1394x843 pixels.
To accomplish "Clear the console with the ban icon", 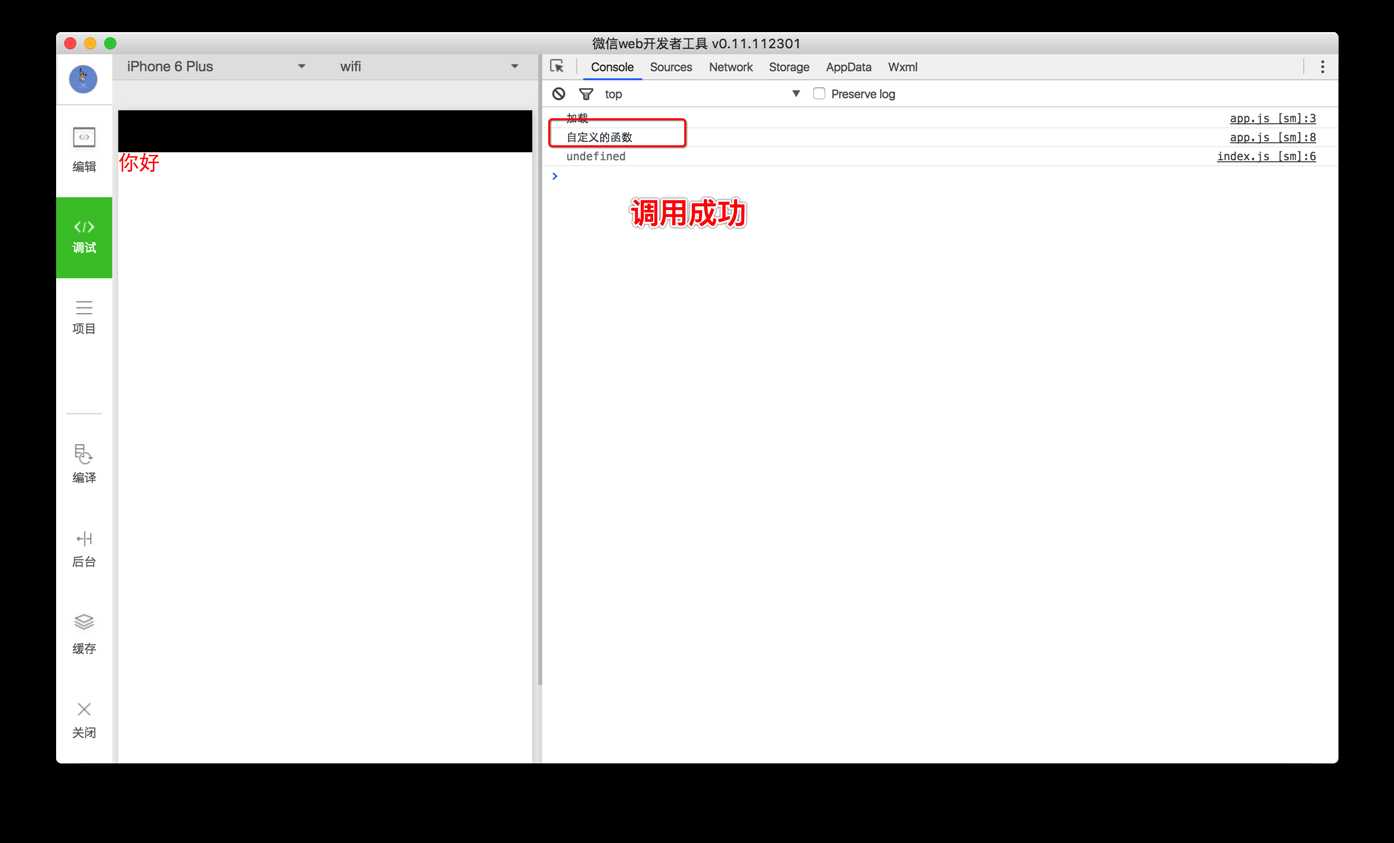I will tap(559, 93).
